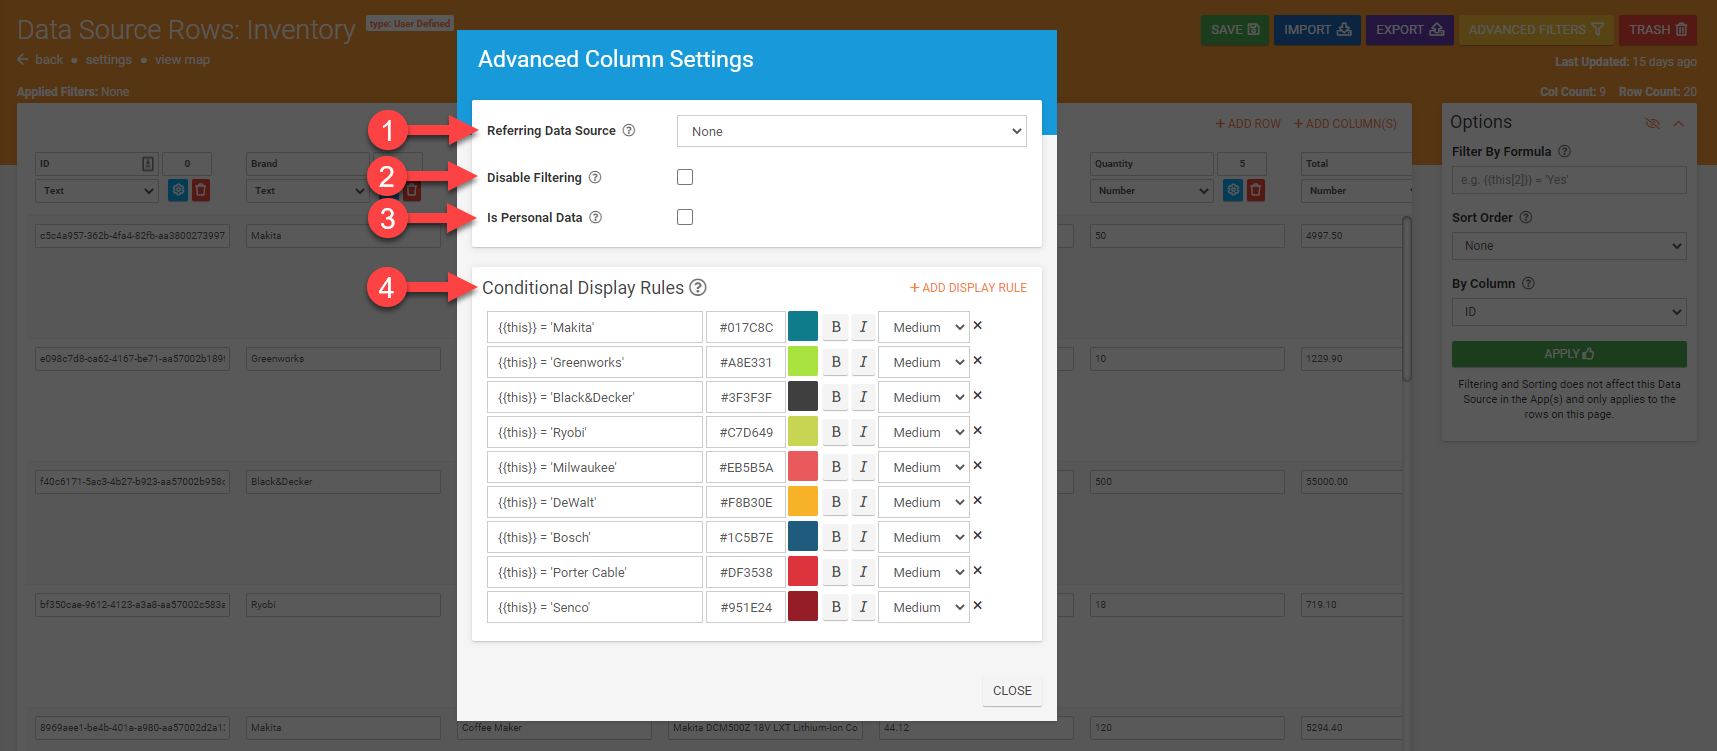The width and height of the screenshot is (1717, 751).
Task: Click the By Column help icon
Action: point(1528,283)
